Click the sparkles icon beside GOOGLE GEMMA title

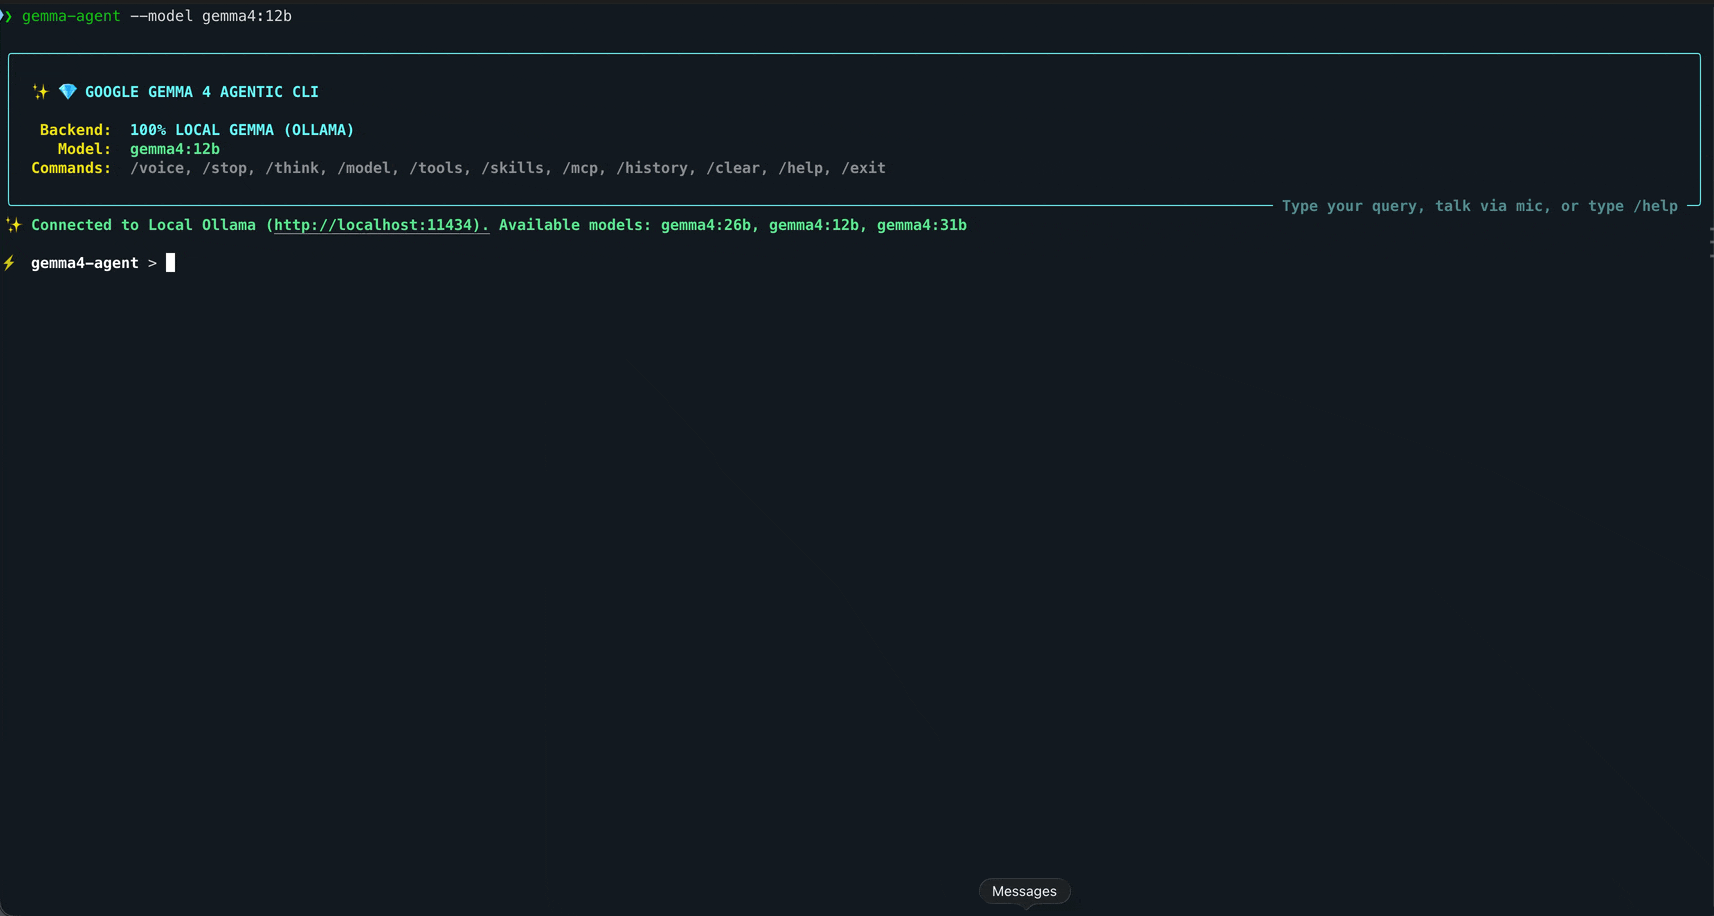[x=40, y=92]
